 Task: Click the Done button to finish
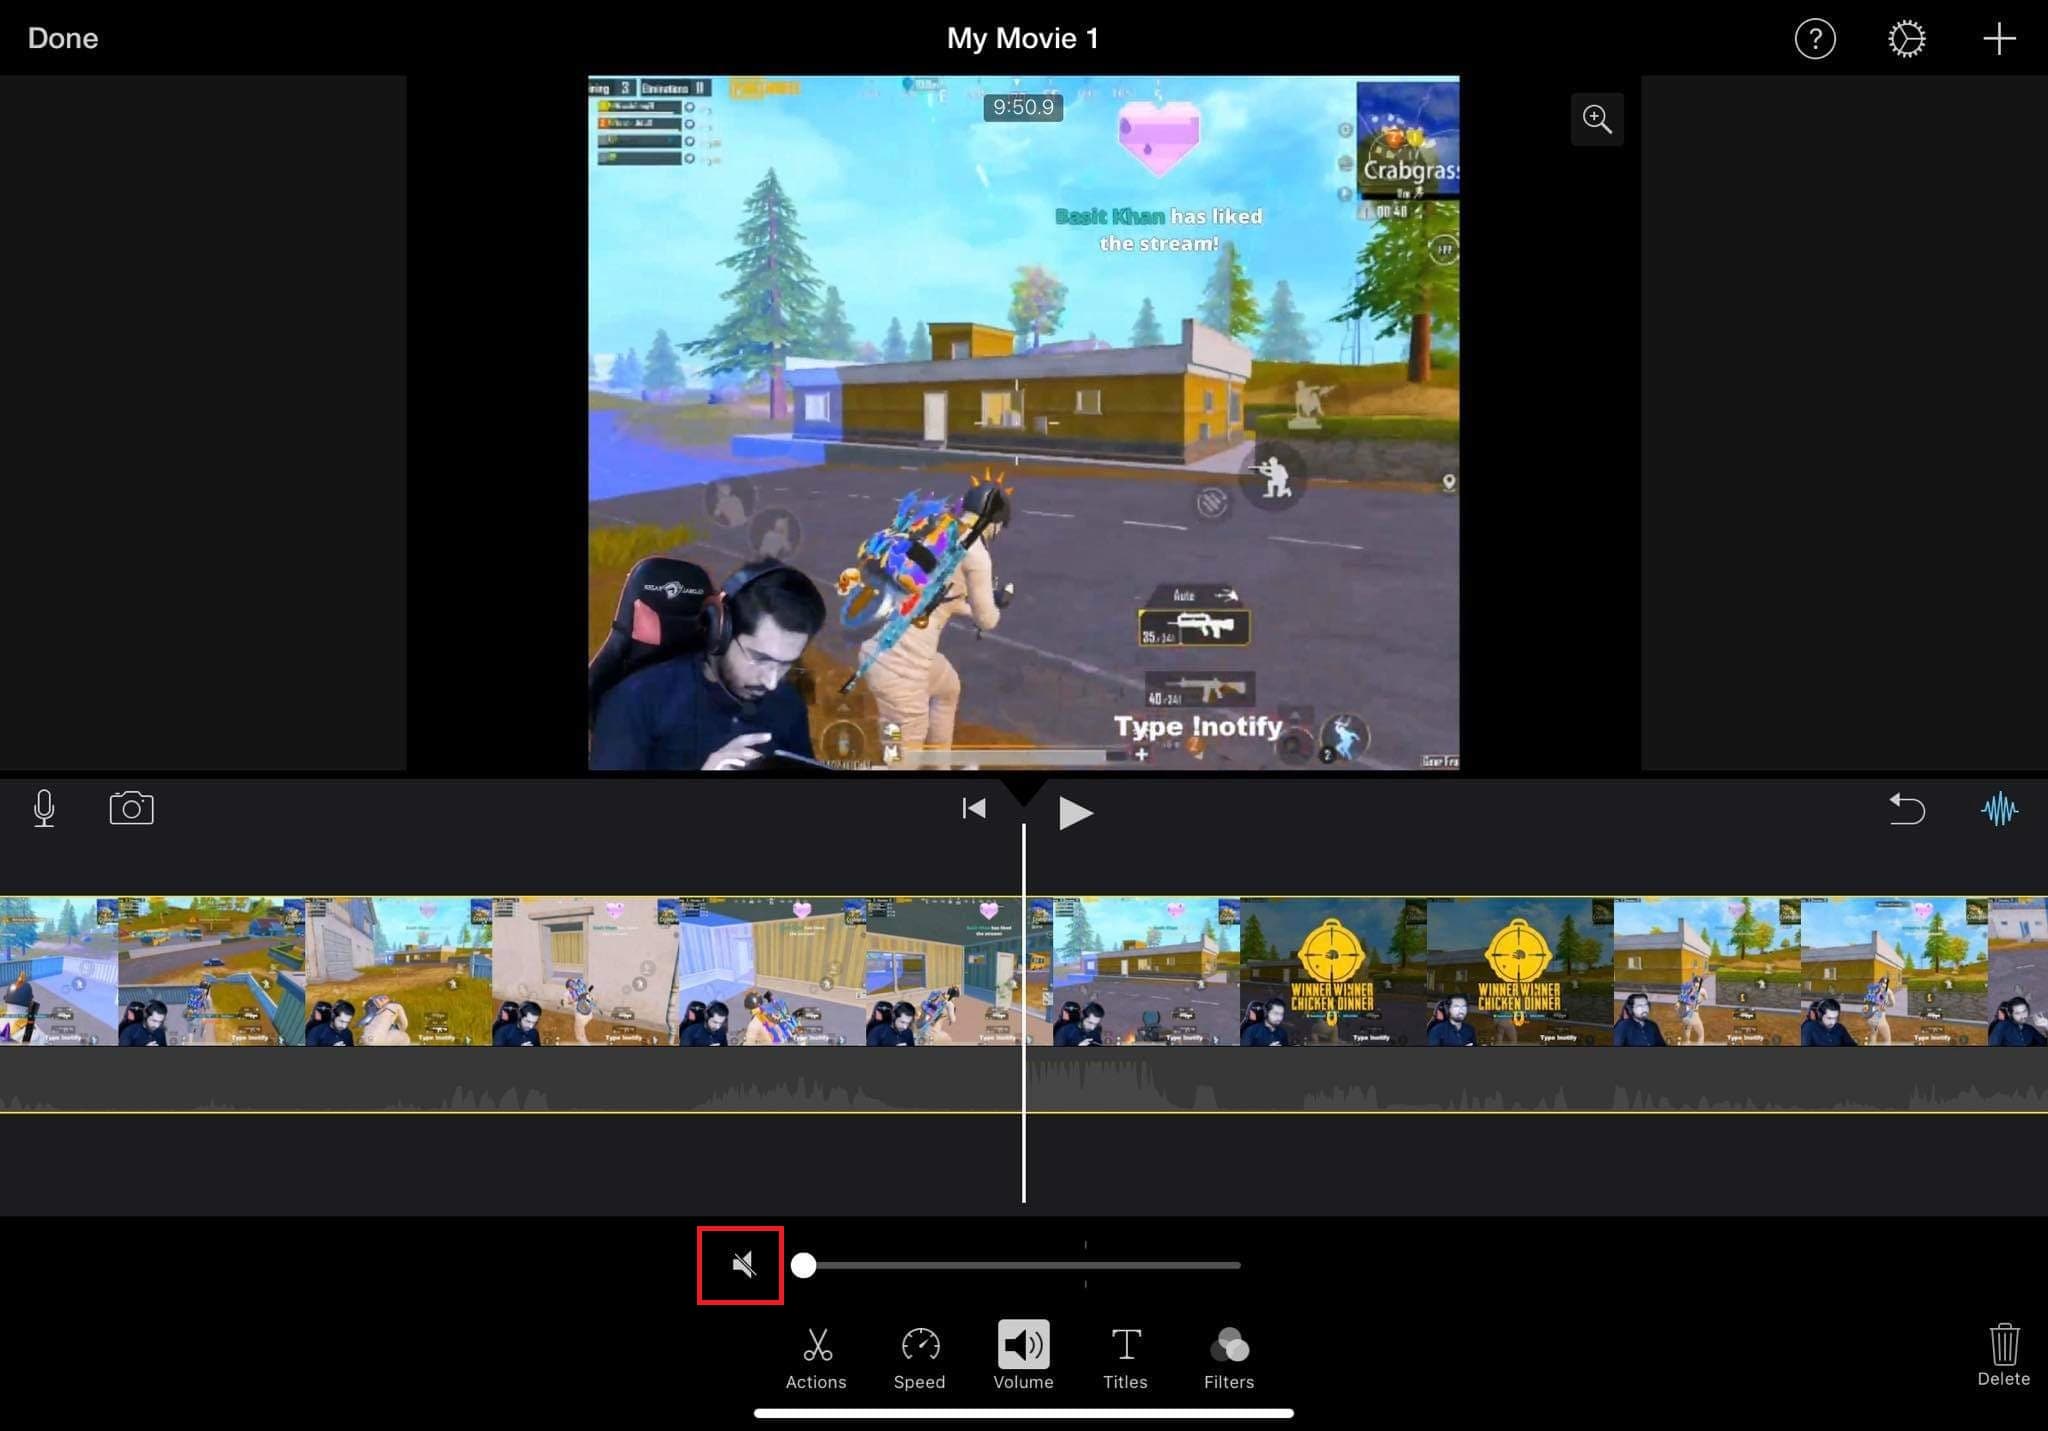[x=62, y=36]
